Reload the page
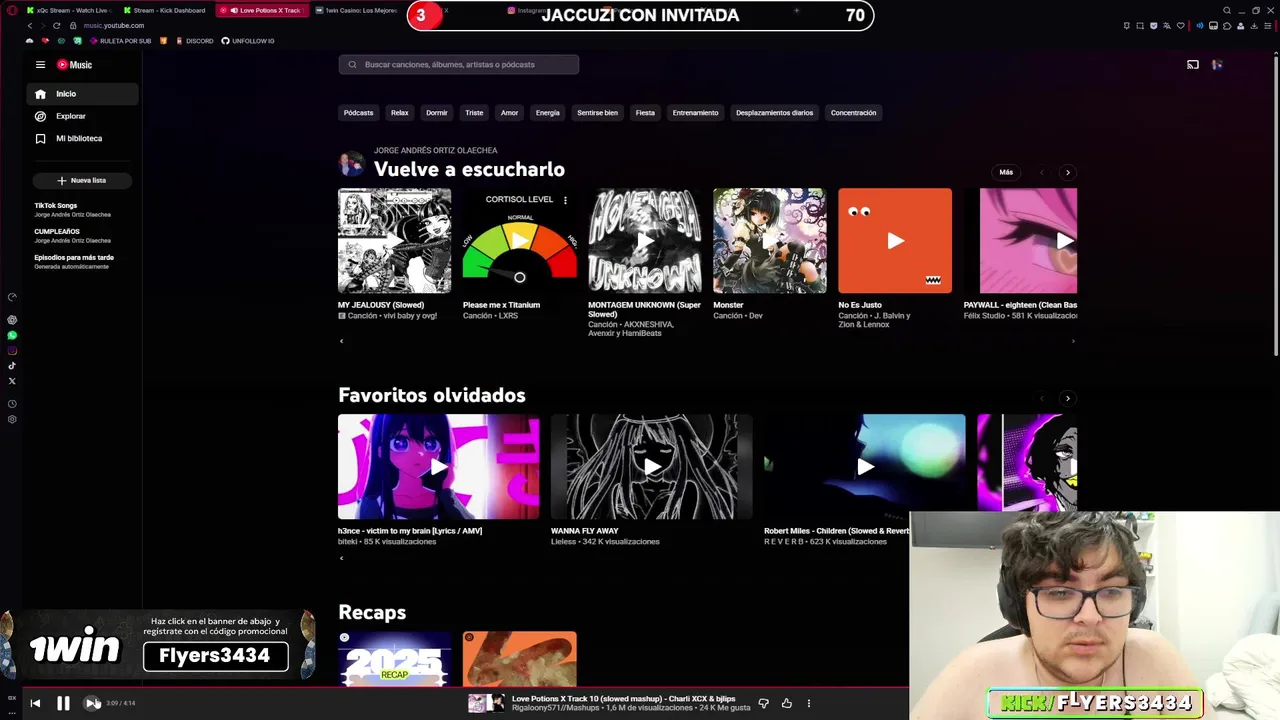 pyautogui.click(x=56, y=25)
